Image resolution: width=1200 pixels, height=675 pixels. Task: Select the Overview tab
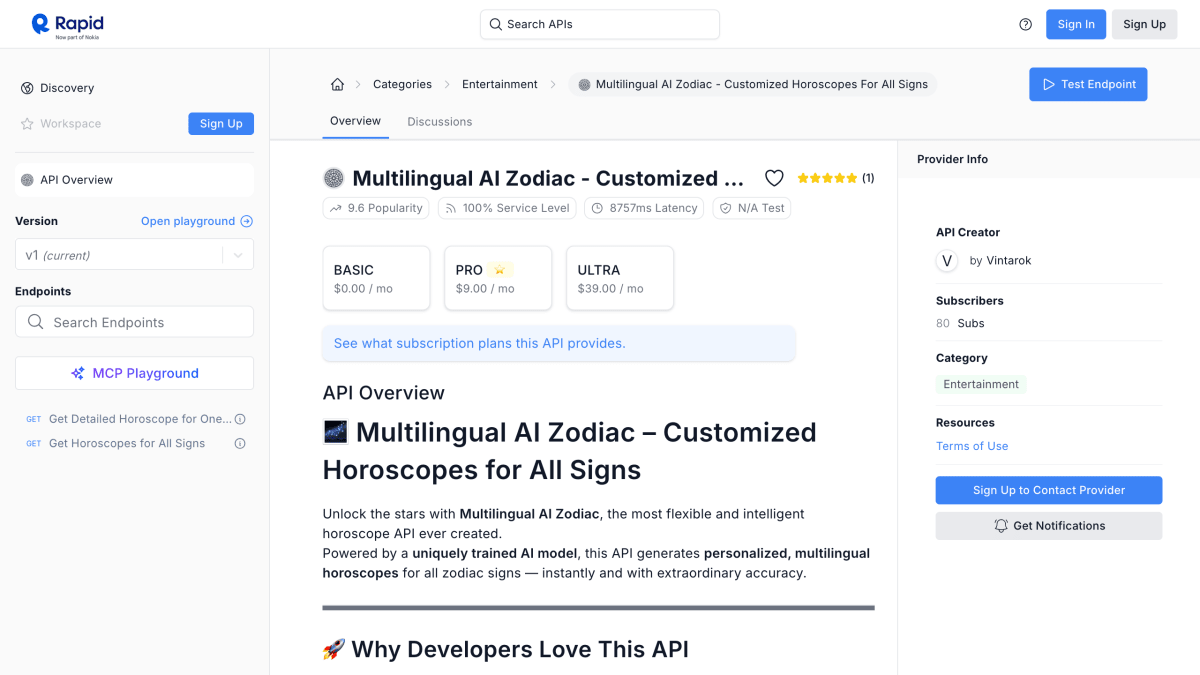355,121
